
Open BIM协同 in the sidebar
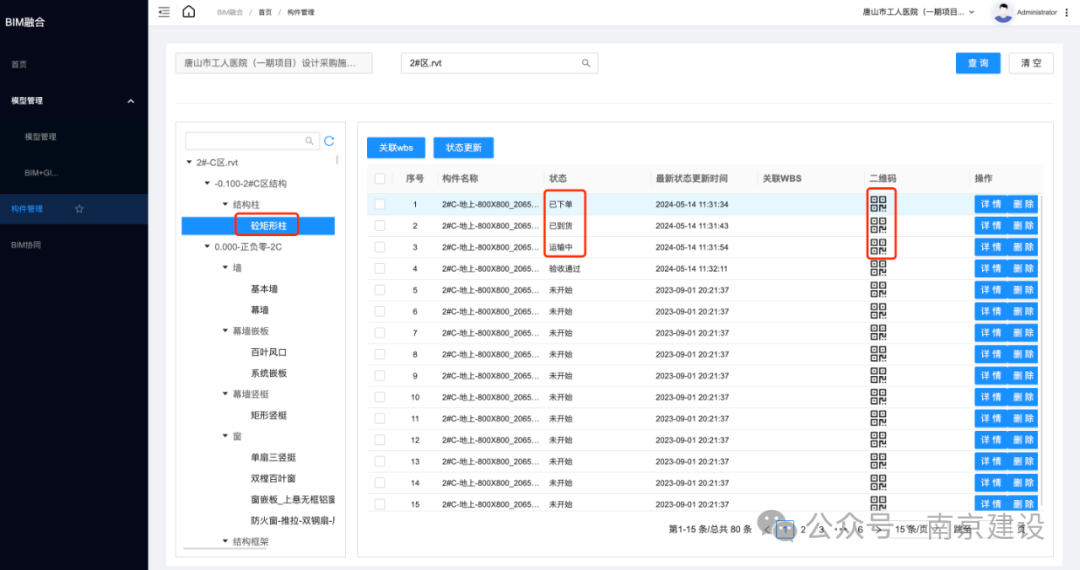pos(26,245)
